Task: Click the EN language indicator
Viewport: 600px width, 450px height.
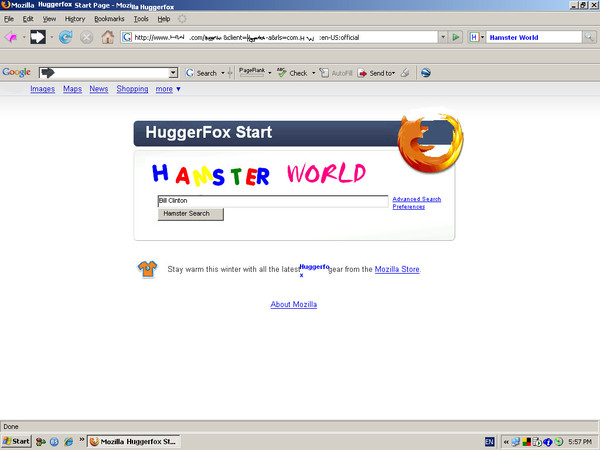Action: click(489, 442)
